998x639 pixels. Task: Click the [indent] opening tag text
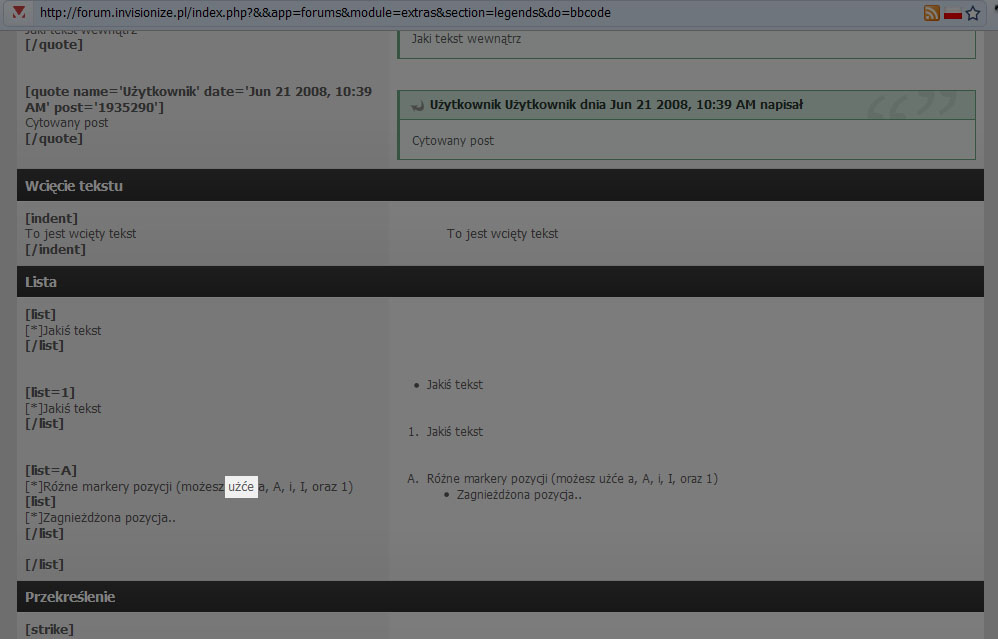(x=51, y=218)
